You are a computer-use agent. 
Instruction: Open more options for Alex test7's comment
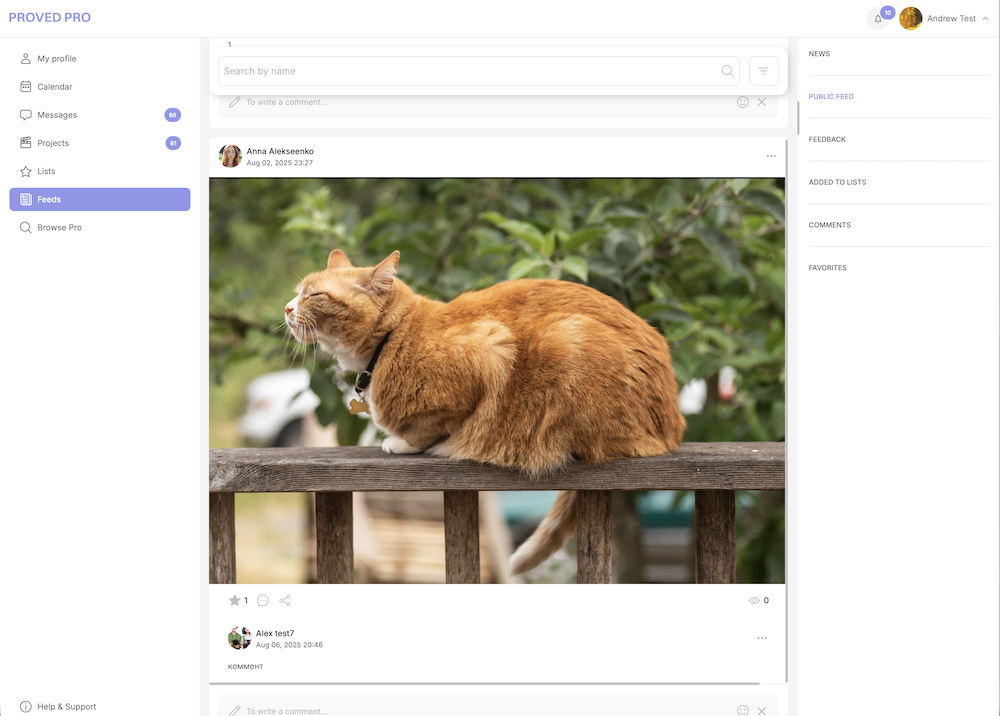[x=761, y=638]
